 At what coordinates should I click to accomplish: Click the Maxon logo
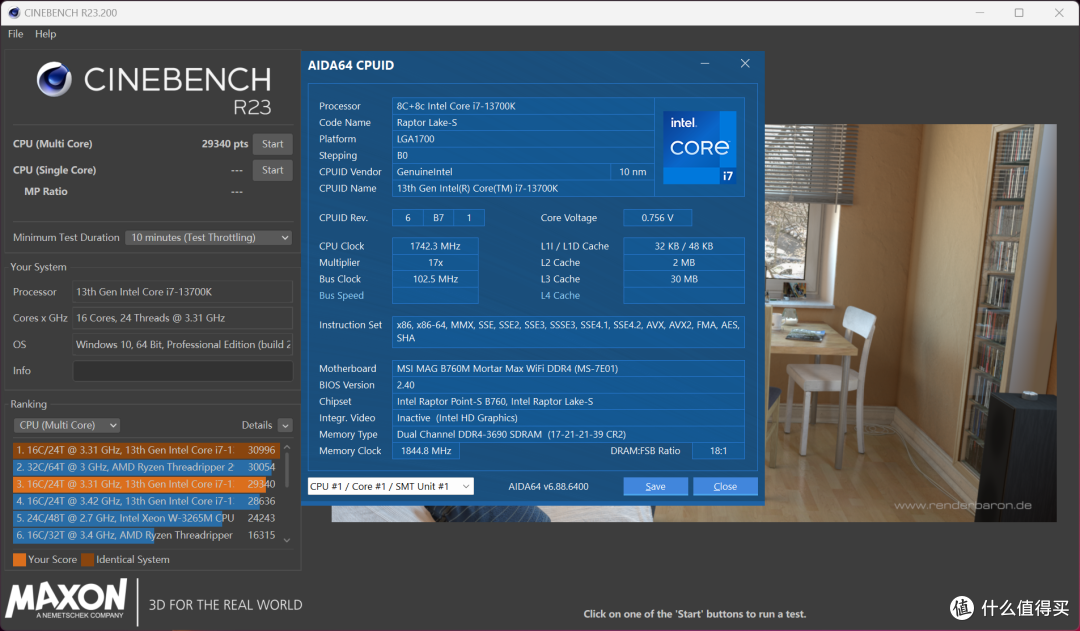tap(67, 599)
